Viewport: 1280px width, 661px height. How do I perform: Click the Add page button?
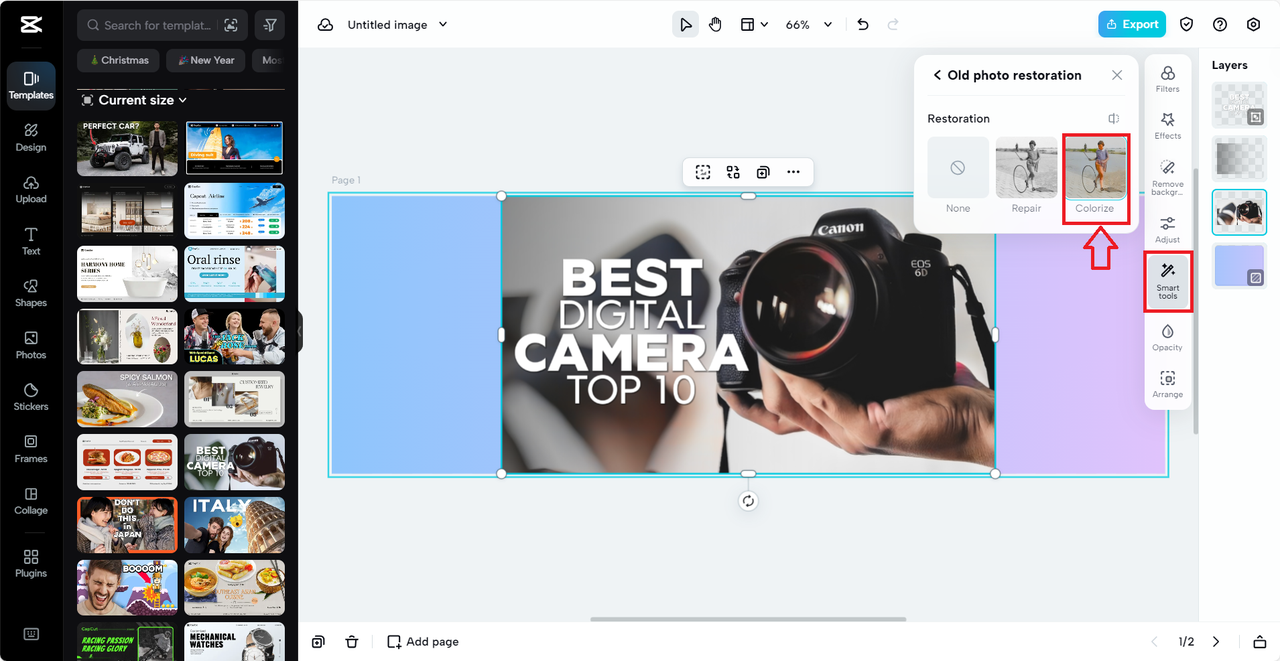(x=423, y=642)
